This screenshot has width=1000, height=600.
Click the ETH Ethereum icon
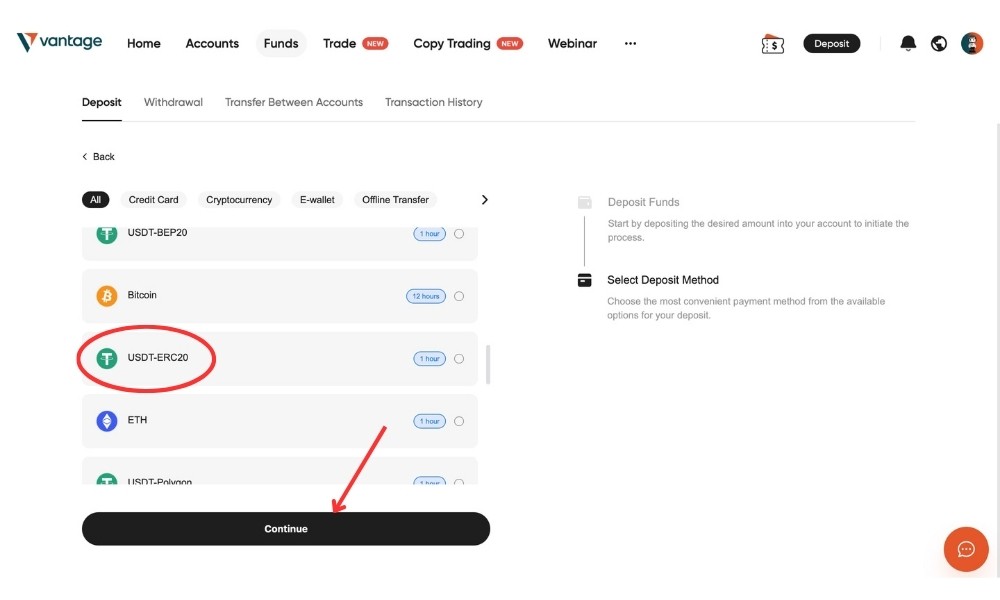pos(107,421)
